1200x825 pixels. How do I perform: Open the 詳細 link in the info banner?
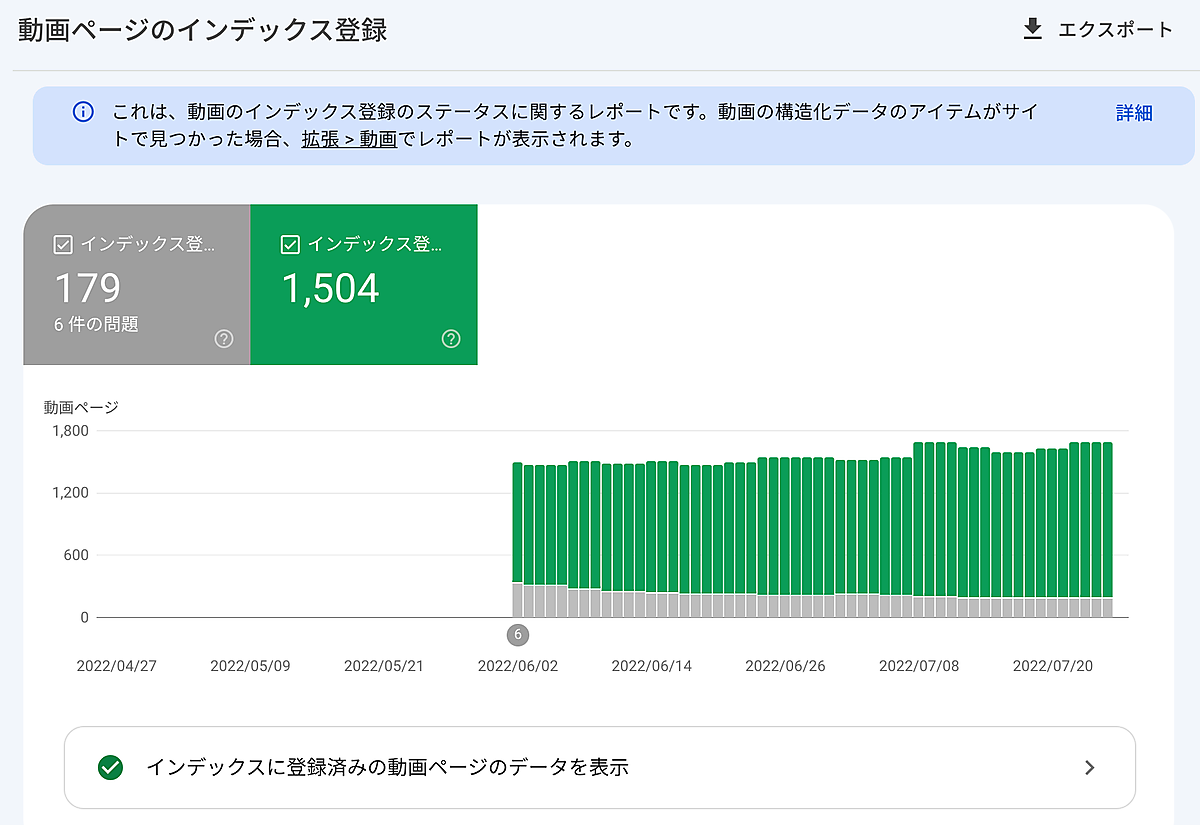click(1134, 113)
